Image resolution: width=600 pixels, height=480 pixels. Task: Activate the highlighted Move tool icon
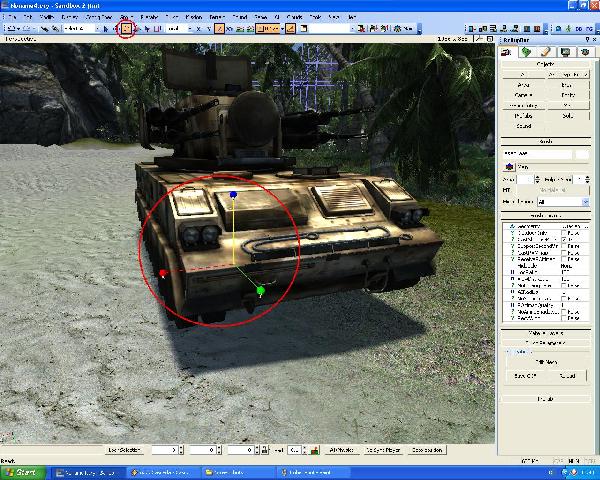point(127,29)
